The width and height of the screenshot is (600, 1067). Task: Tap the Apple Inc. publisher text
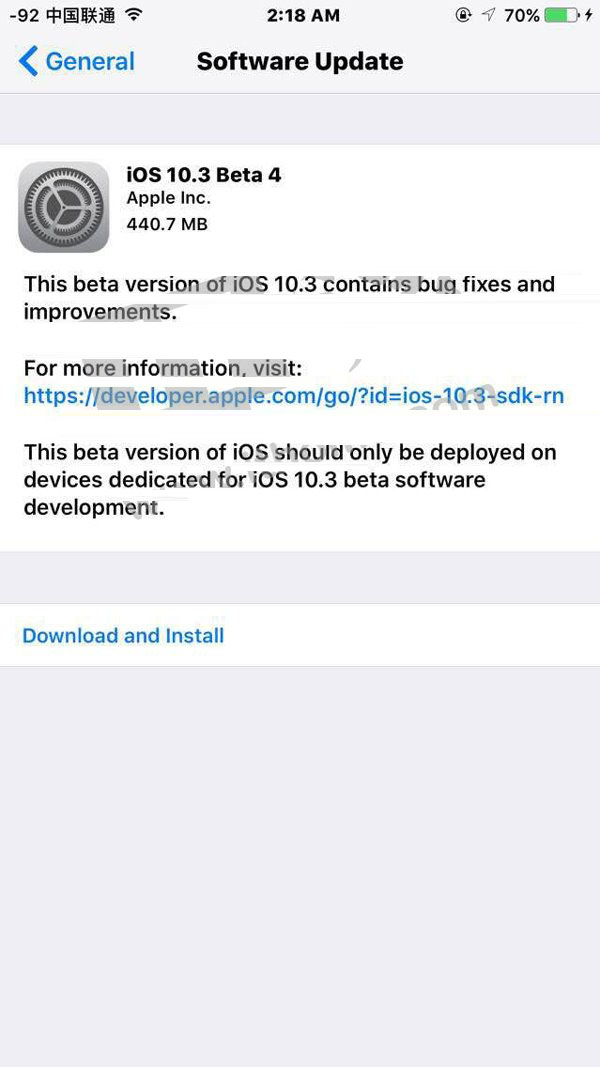pyautogui.click(x=169, y=198)
